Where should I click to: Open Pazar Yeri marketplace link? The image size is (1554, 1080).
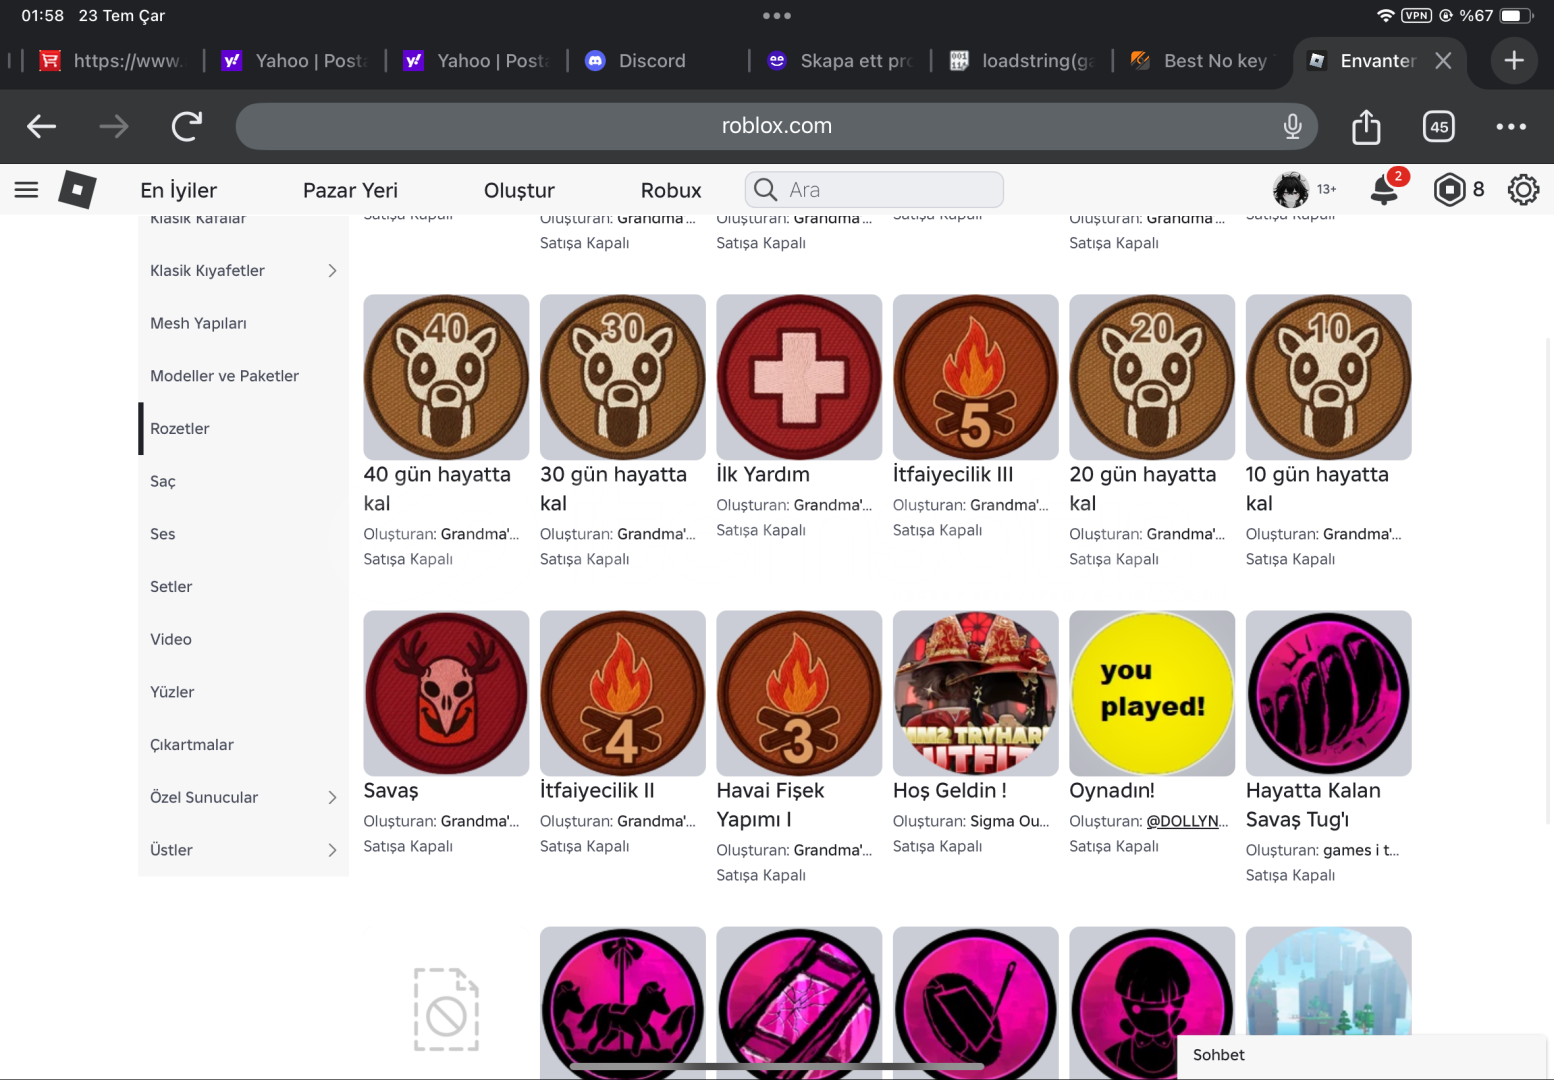click(x=350, y=190)
